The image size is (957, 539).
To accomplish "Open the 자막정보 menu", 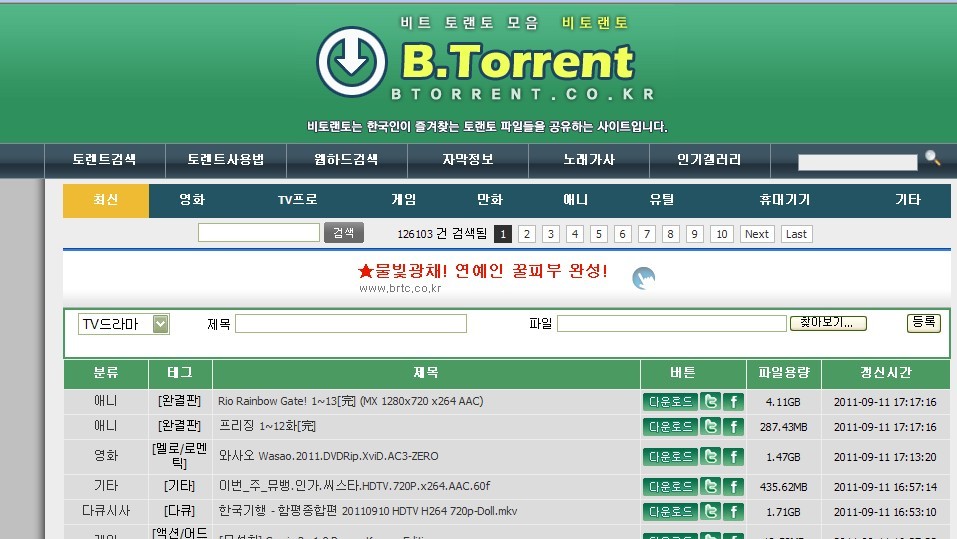I will click(x=468, y=160).
